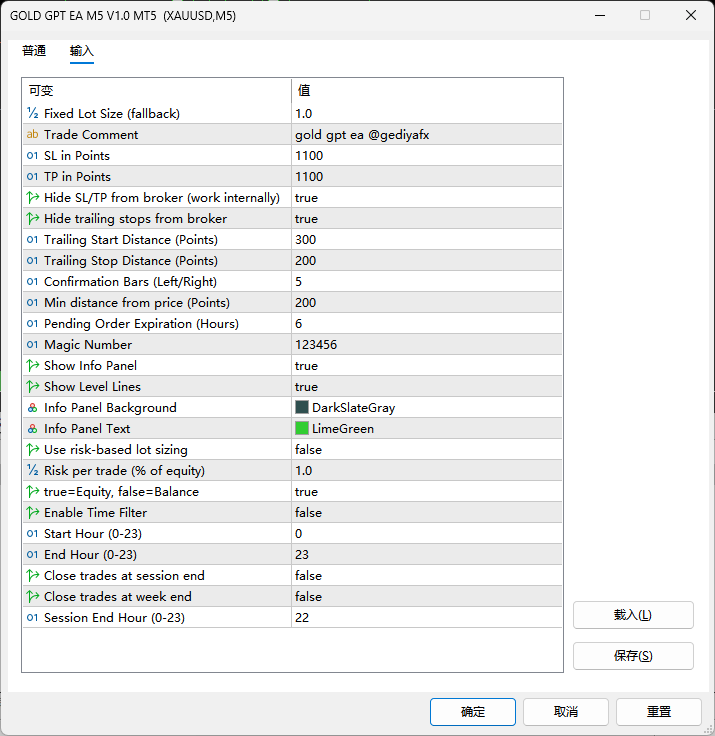This screenshot has width=715, height=736.
Task: Select the End Hour value 23
Action: pyautogui.click(x=427, y=554)
